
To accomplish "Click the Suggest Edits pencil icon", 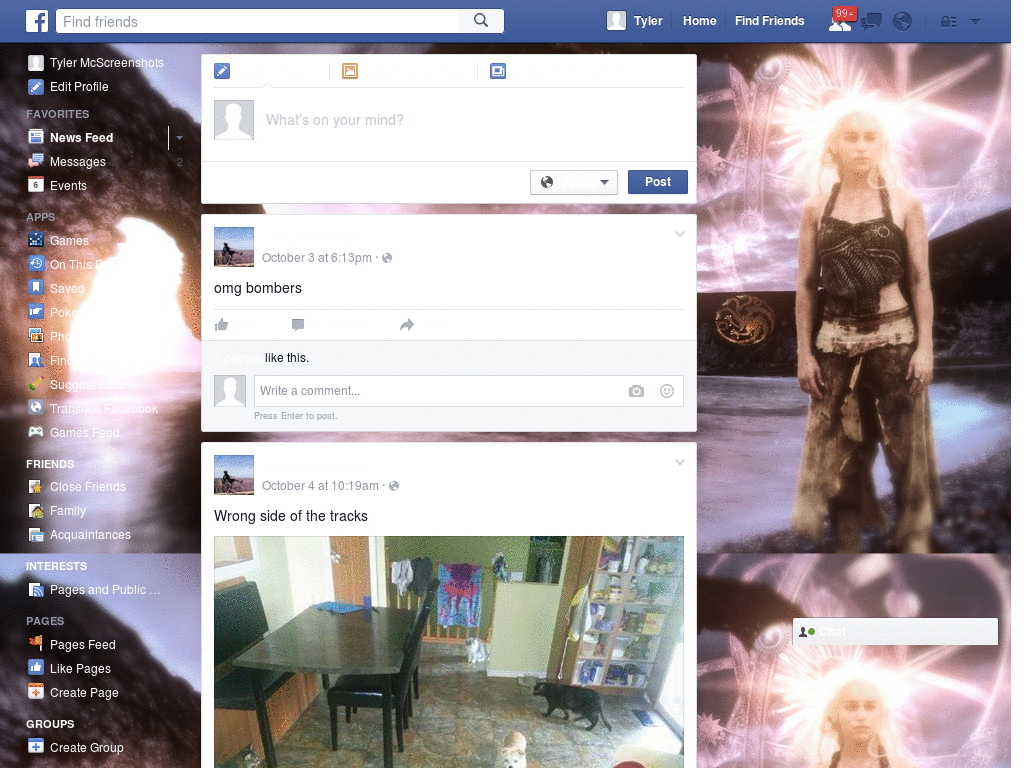I will [x=36, y=384].
